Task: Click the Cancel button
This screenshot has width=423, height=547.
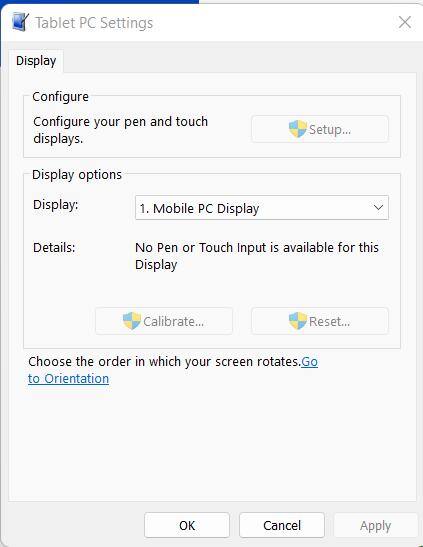Action: click(x=282, y=525)
